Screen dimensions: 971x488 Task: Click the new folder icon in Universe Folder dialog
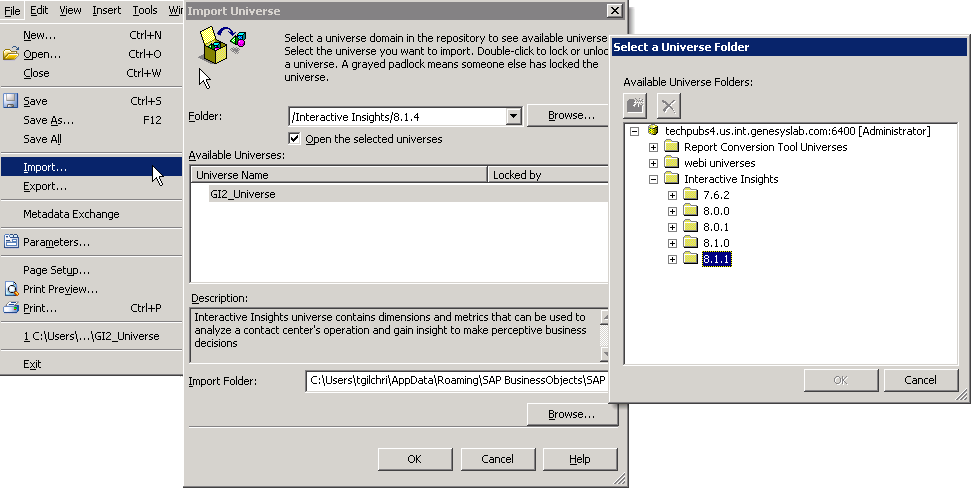point(635,105)
